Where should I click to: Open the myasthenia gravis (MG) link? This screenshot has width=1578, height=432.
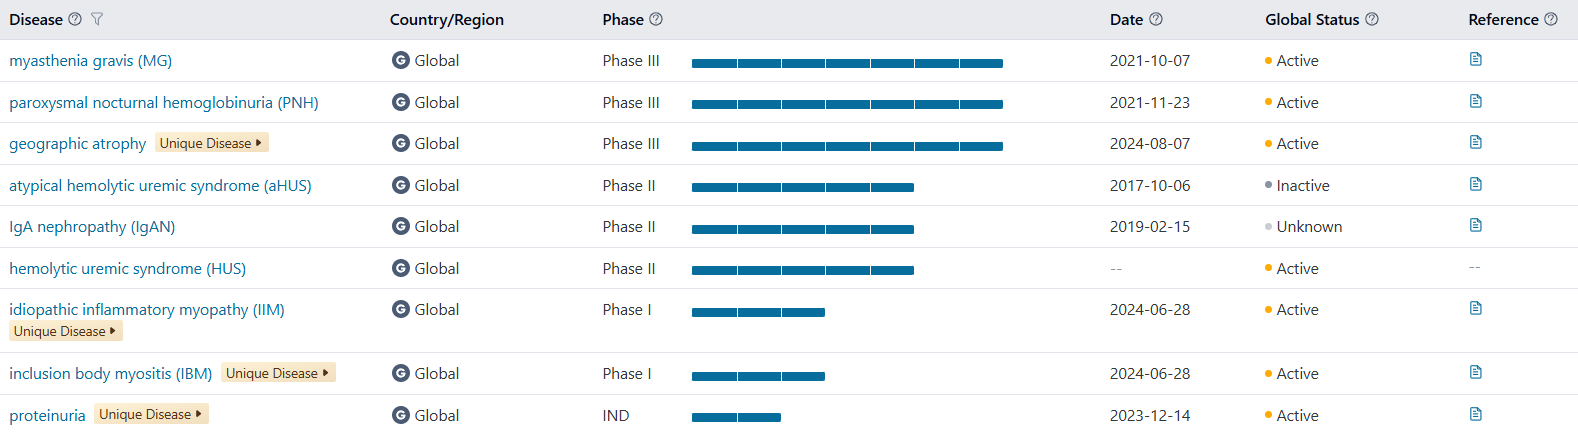click(x=91, y=61)
